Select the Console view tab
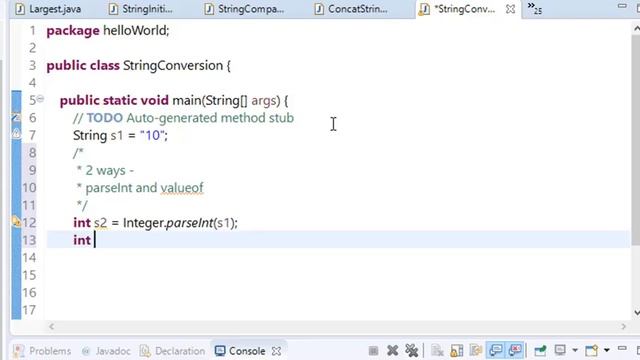Image resolution: width=640 pixels, height=360 pixels. pos(240,351)
